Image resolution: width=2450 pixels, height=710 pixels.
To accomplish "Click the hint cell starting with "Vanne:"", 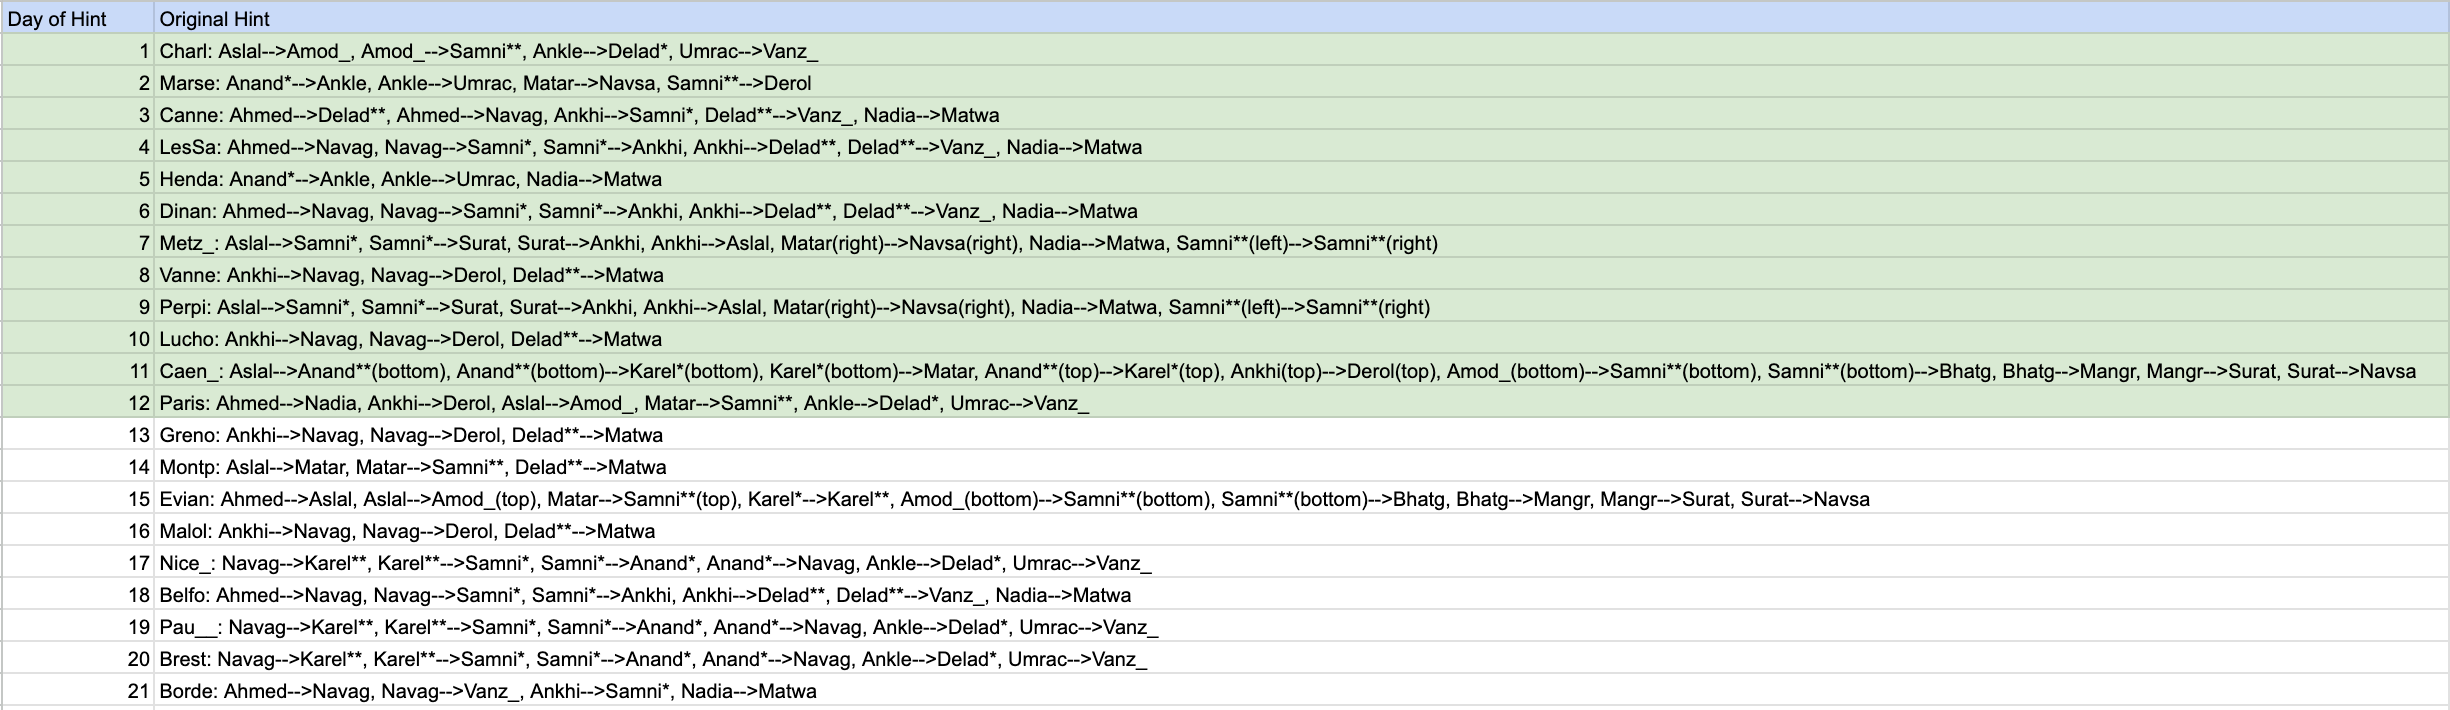I will click(1302, 274).
